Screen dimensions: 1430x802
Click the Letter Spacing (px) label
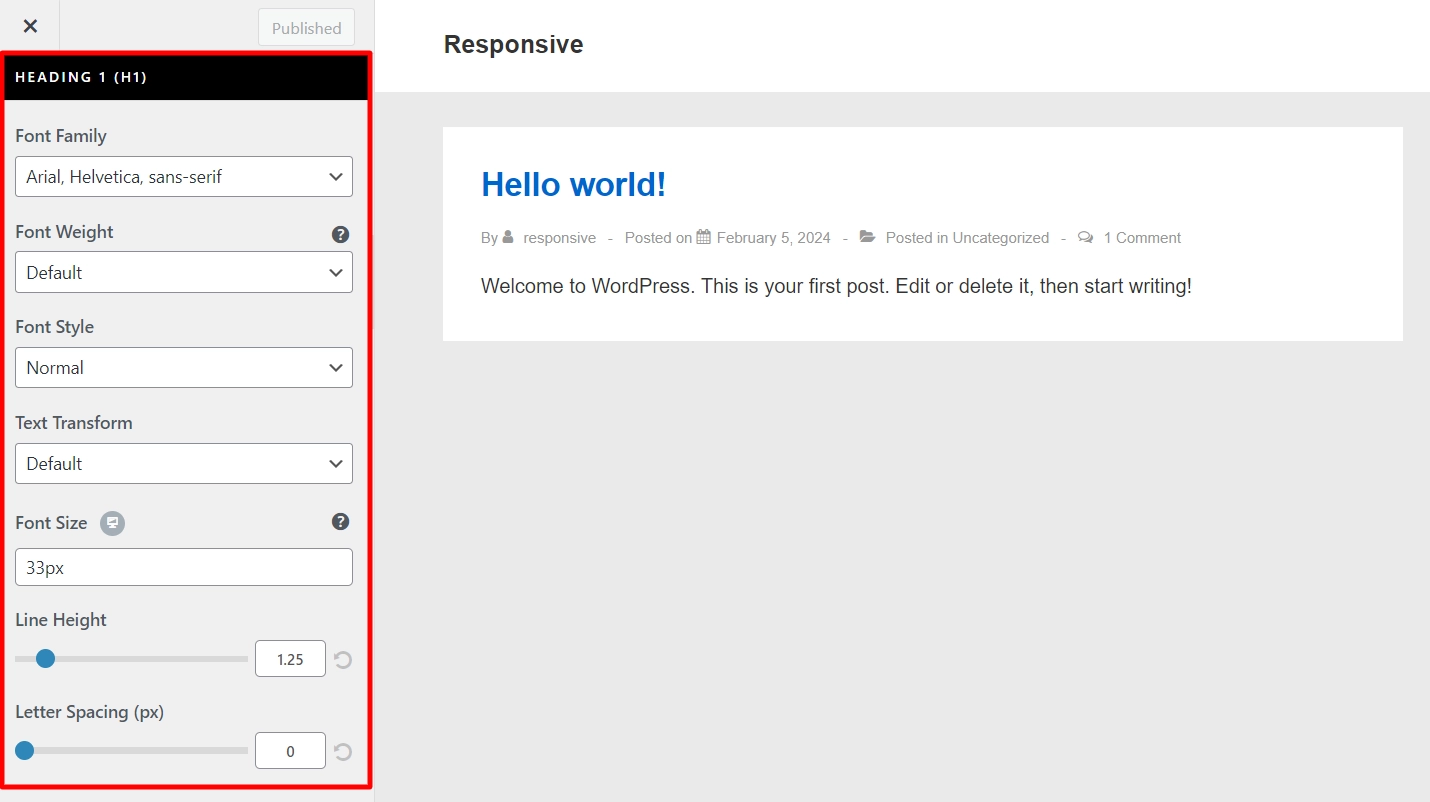click(x=90, y=712)
